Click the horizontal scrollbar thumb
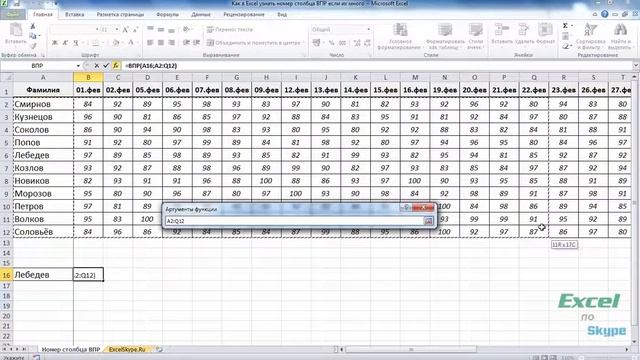640x360 pixels. (x=411, y=349)
